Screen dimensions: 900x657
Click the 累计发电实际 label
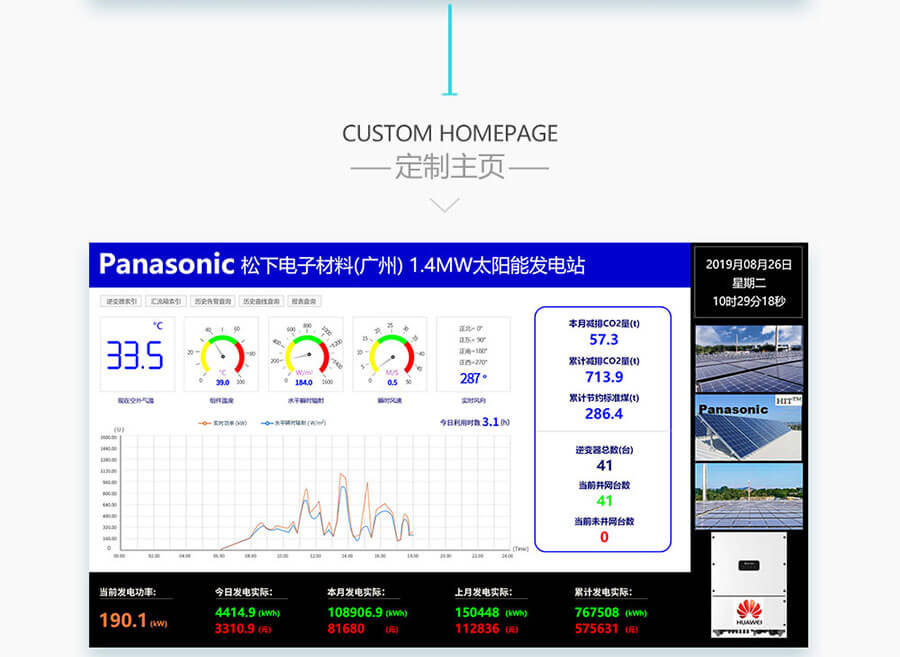pos(603,592)
